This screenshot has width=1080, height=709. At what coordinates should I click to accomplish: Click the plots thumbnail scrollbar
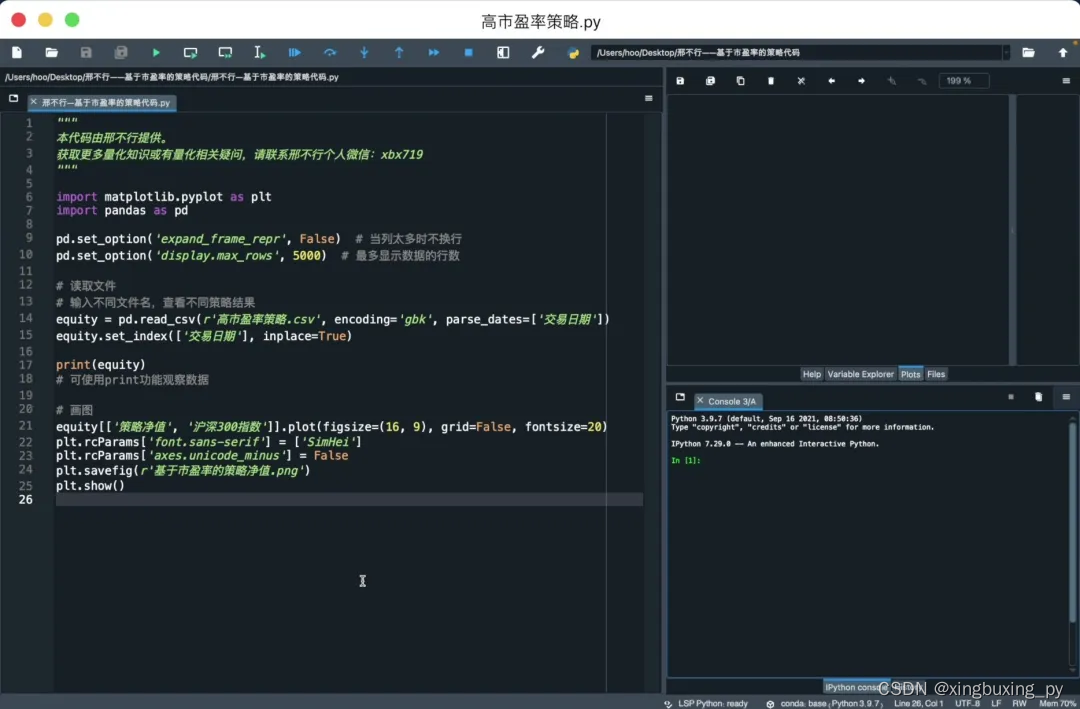point(1012,229)
